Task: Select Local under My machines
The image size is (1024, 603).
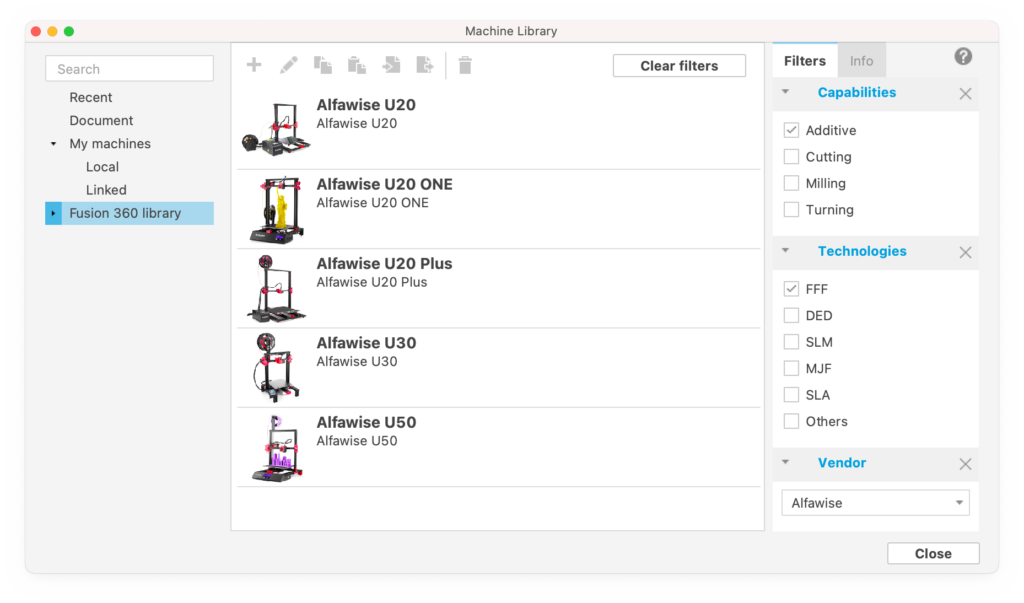Action: pos(102,167)
